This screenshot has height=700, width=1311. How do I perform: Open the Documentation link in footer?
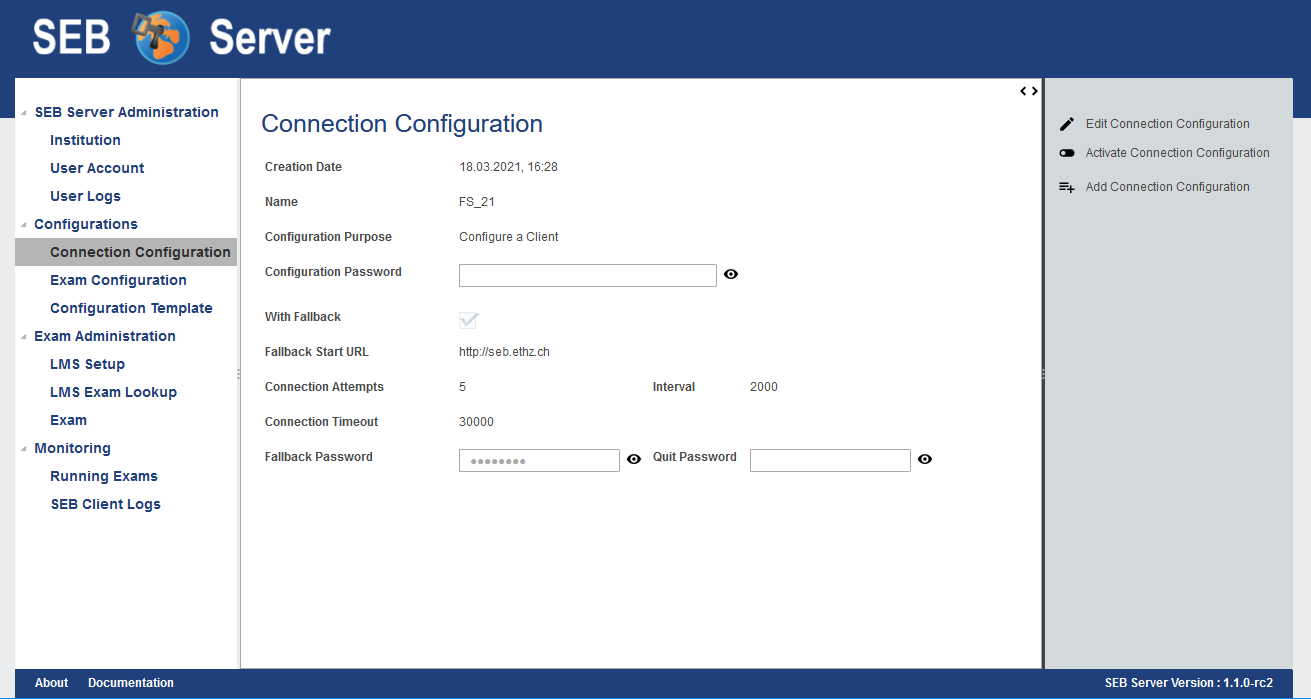(x=131, y=683)
